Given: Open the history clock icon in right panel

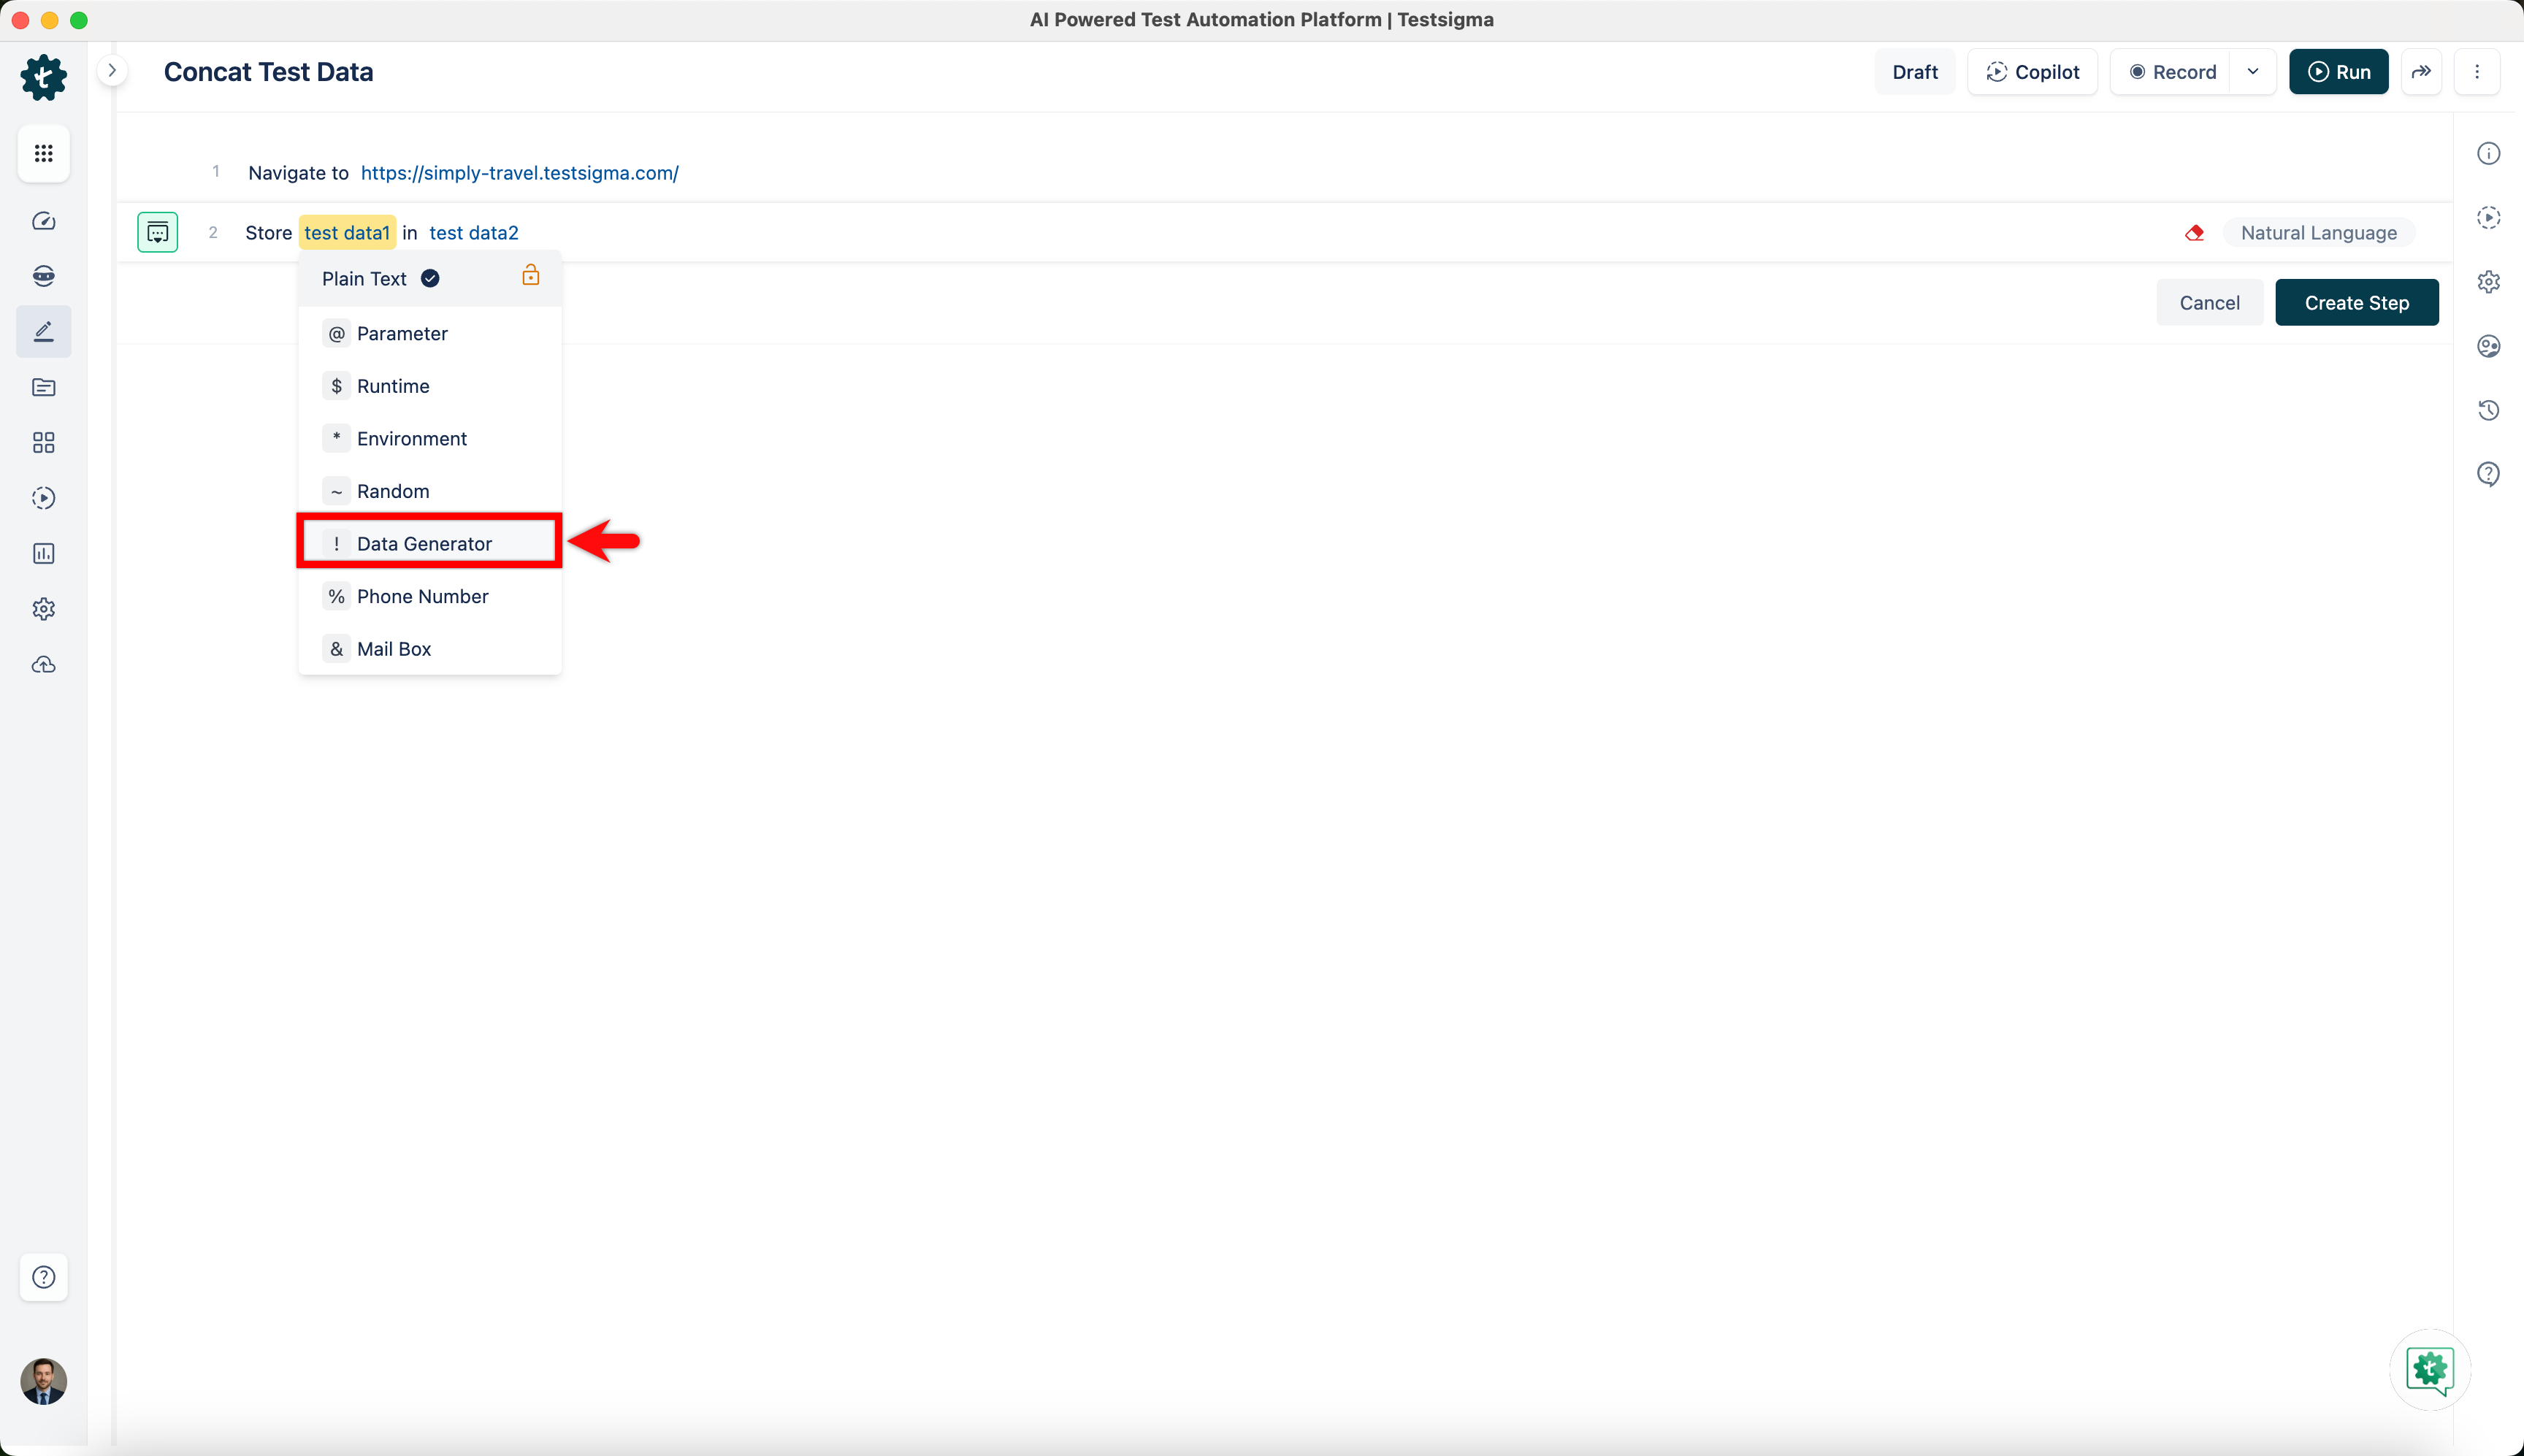Looking at the screenshot, I should click(x=2488, y=410).
